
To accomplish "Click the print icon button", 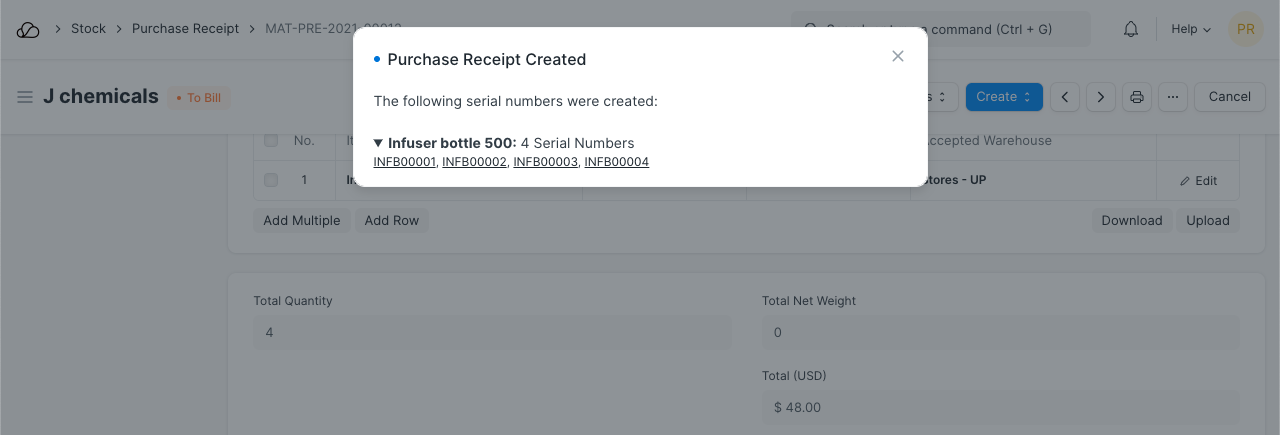I will click(1137, 97).
